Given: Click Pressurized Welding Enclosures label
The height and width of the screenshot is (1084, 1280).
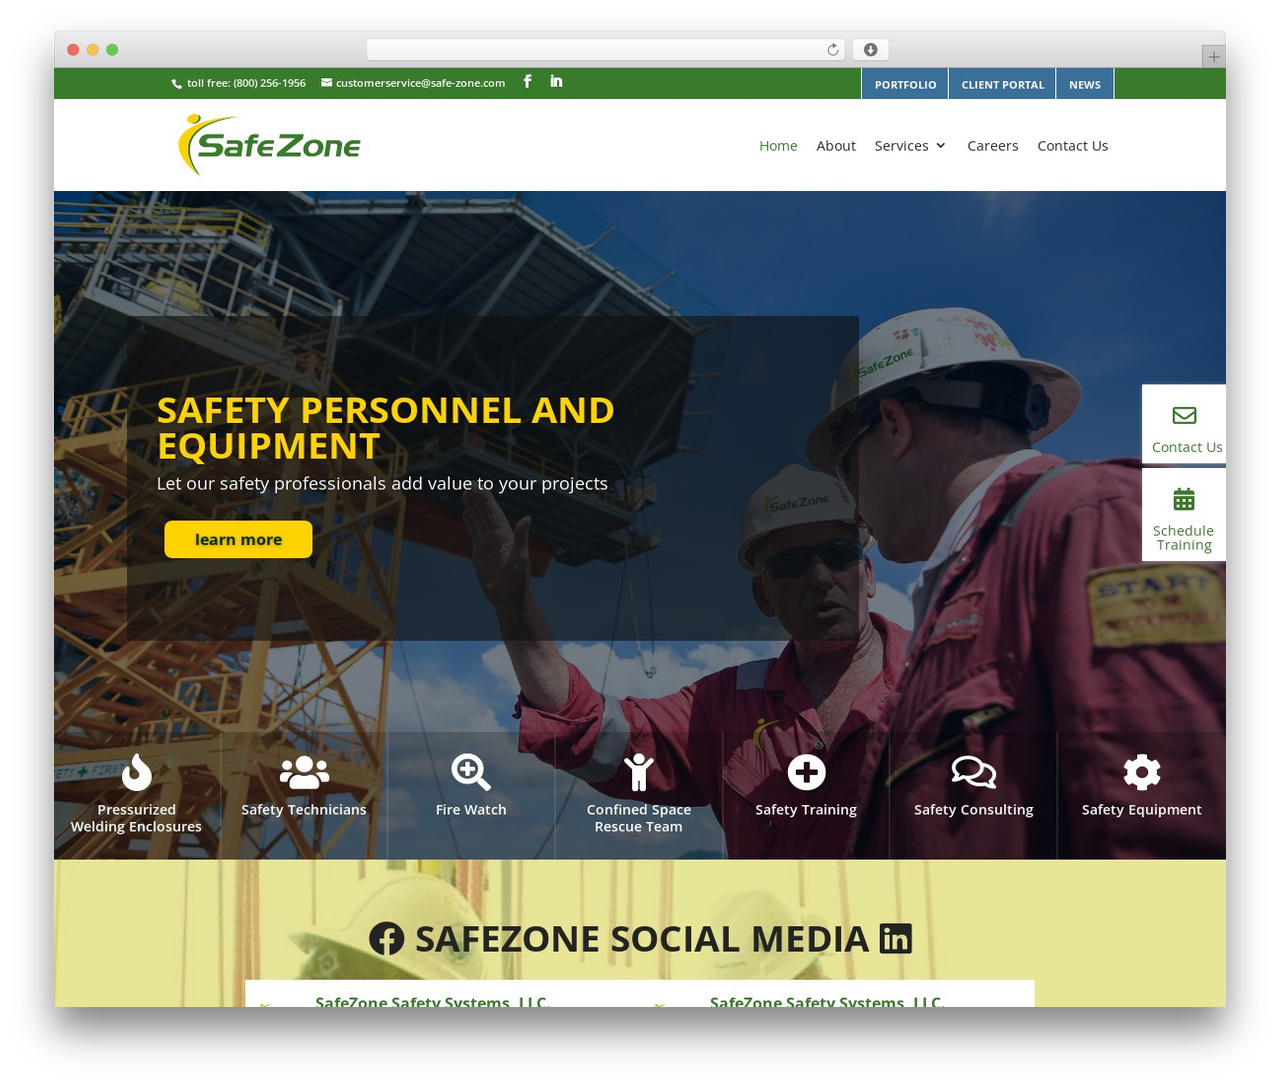Looking at the screenshot, I should click(x=136, y=818).
